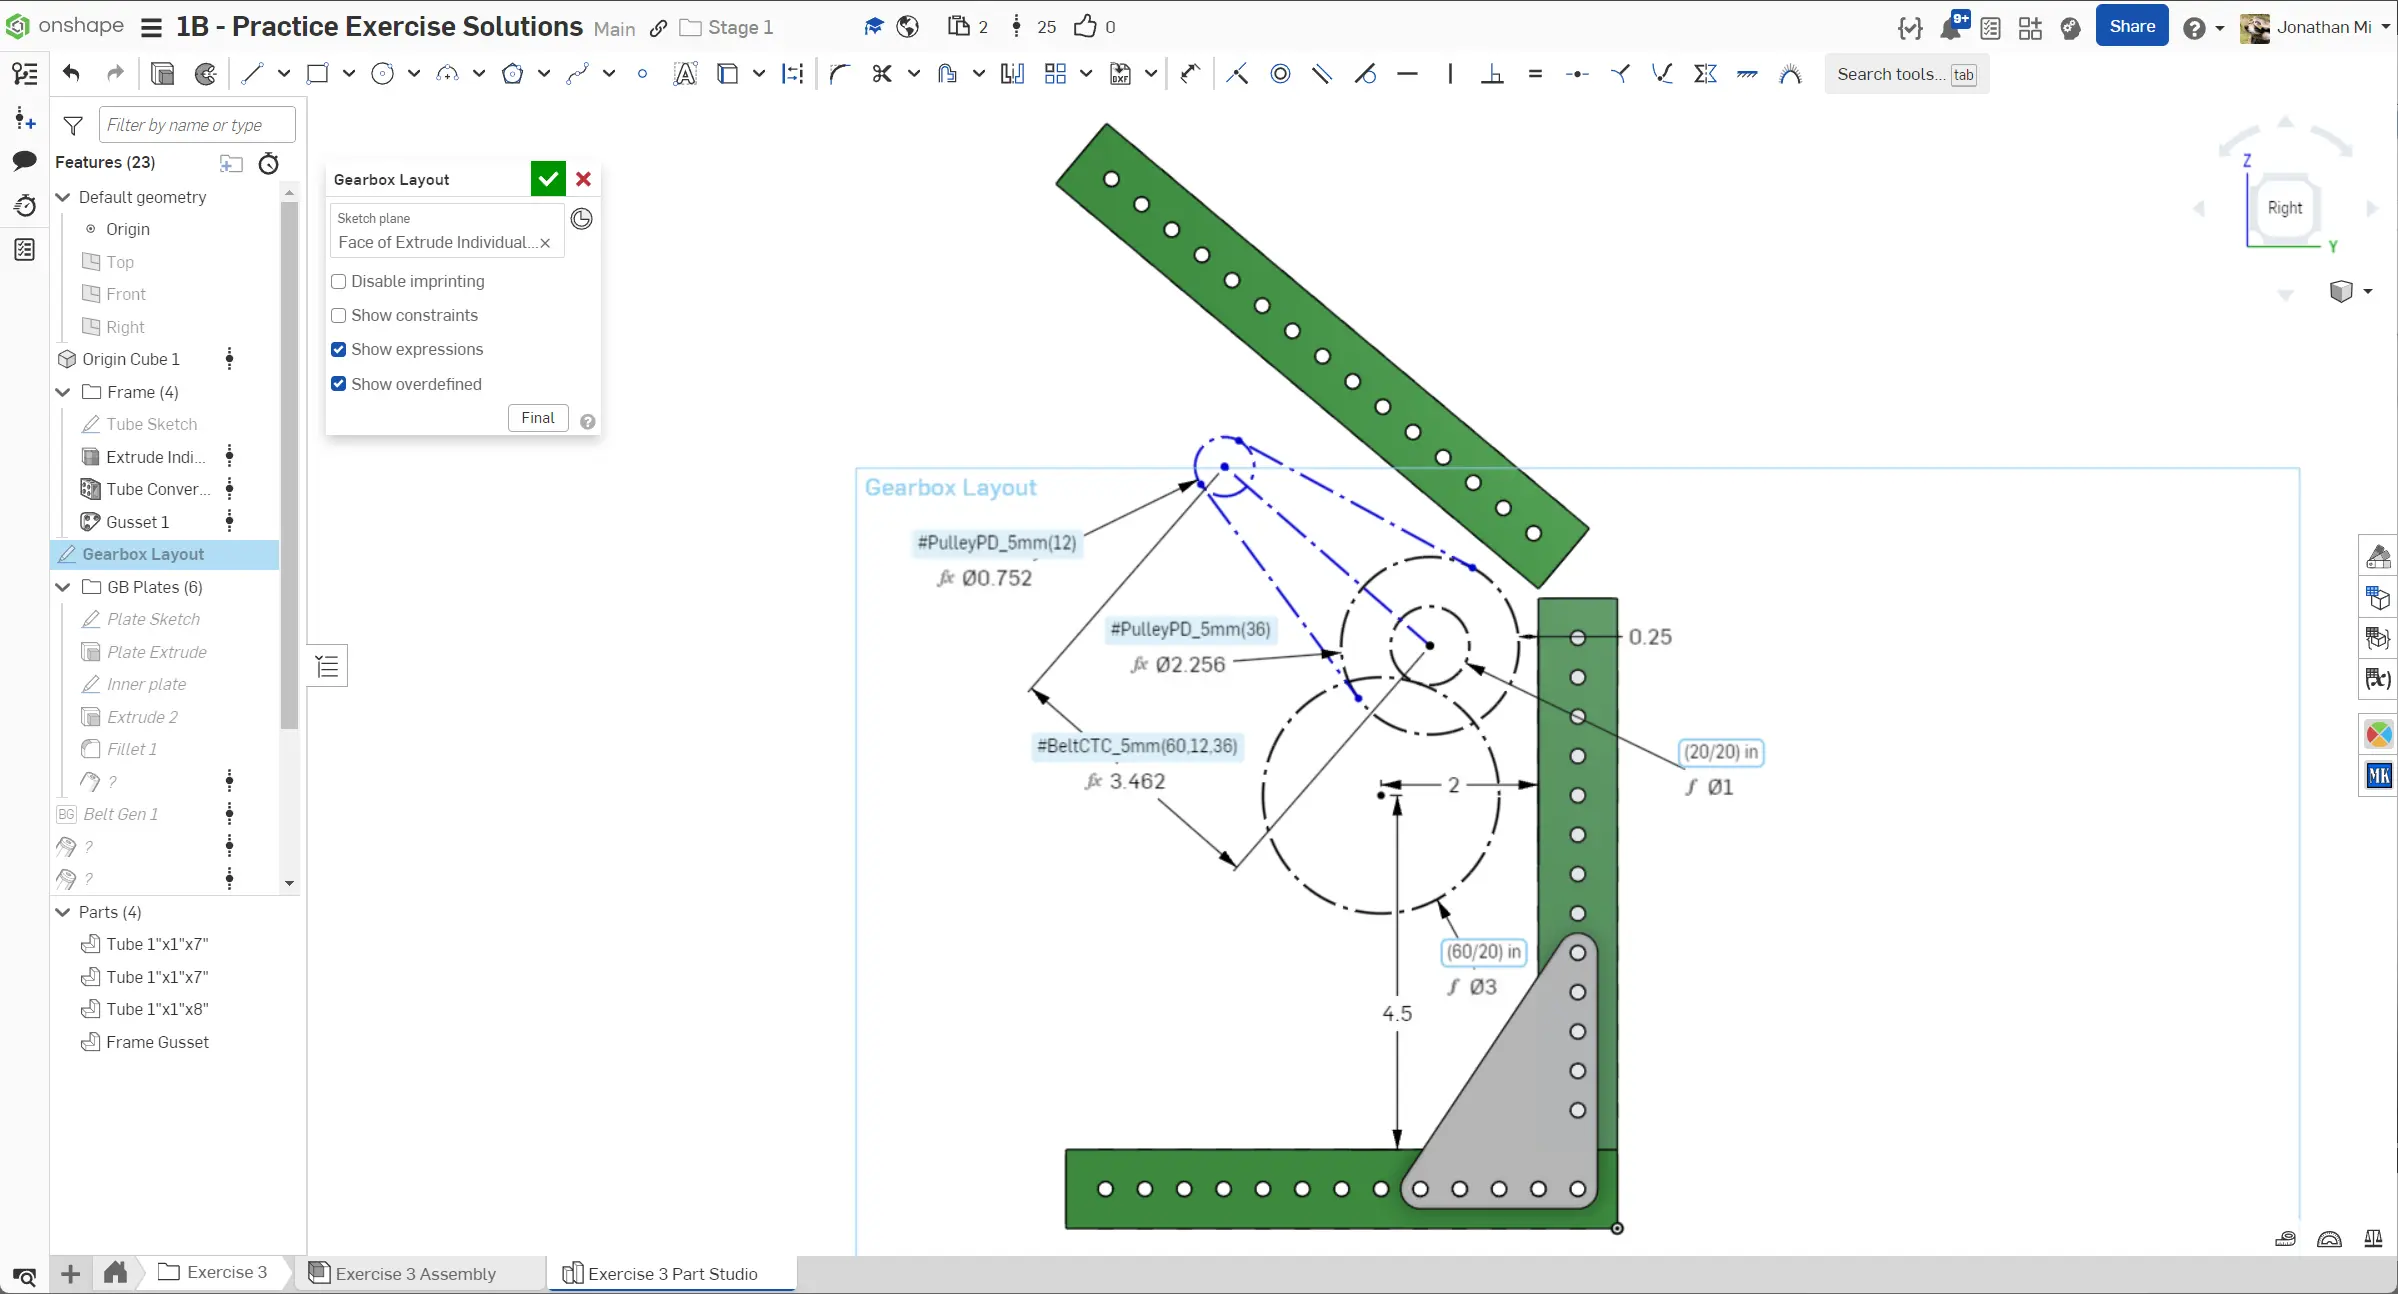Select the Sketch Fillet tool
Image resolution: width=2398 pixels, height=1294 pixels.
click(x=839, y=74)
